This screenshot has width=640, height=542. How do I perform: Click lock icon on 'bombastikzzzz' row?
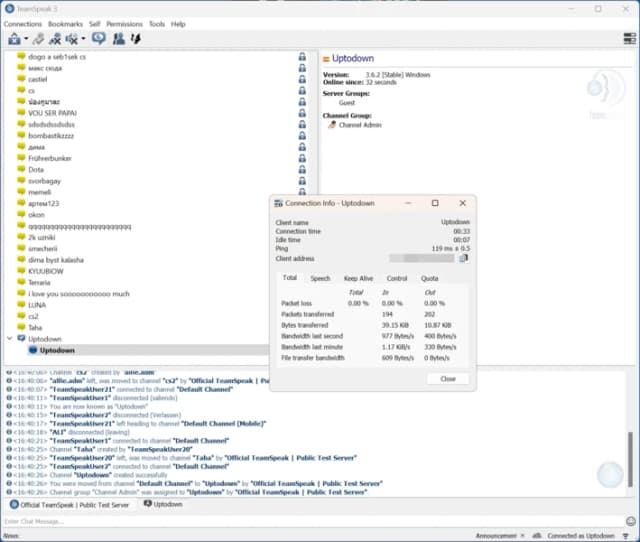click(302, 136)
